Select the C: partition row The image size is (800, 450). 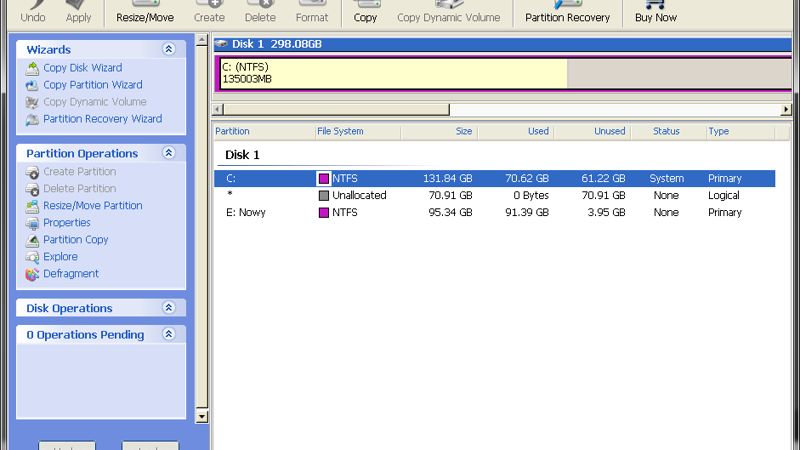(x=494, y=179)
